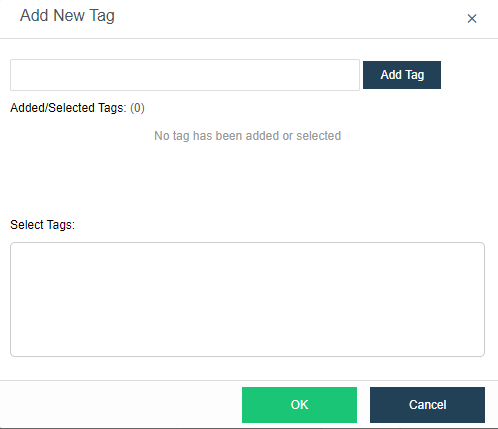Viewport: 498px width, 429px height.
Task: Click the (0) selected tags counter
Action: (137, 108)
